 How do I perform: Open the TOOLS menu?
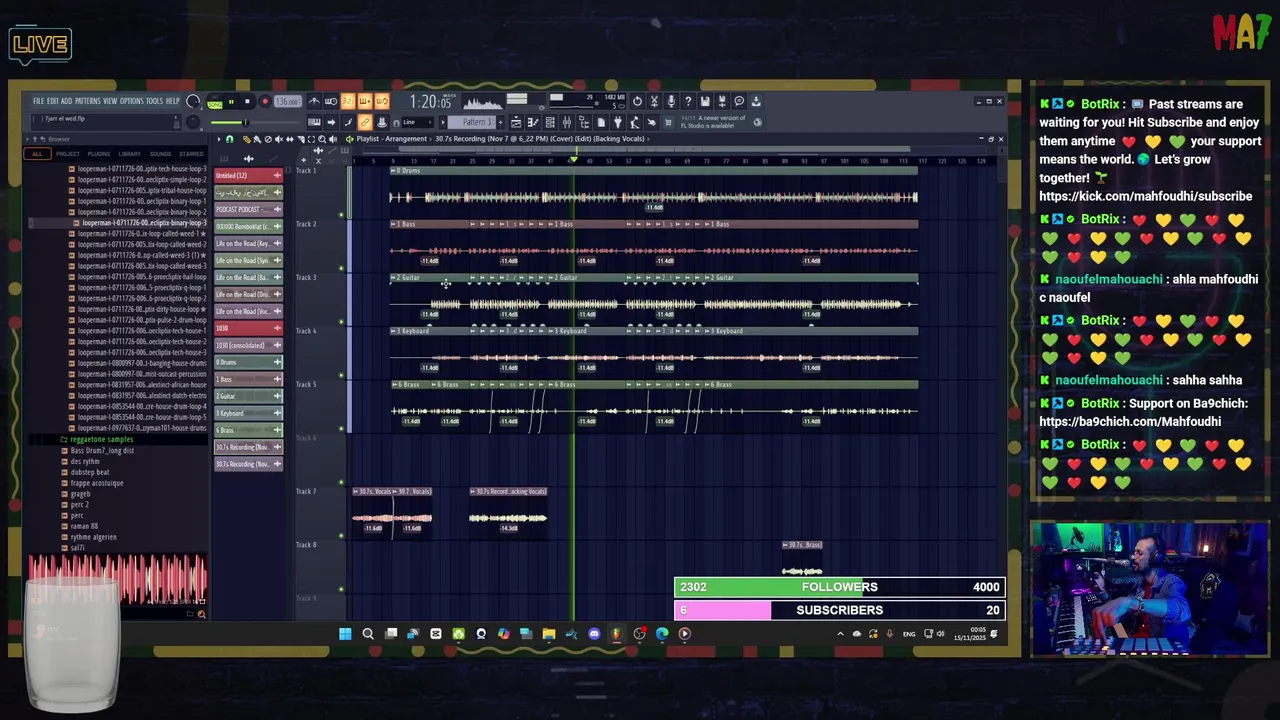coord(155,101)
